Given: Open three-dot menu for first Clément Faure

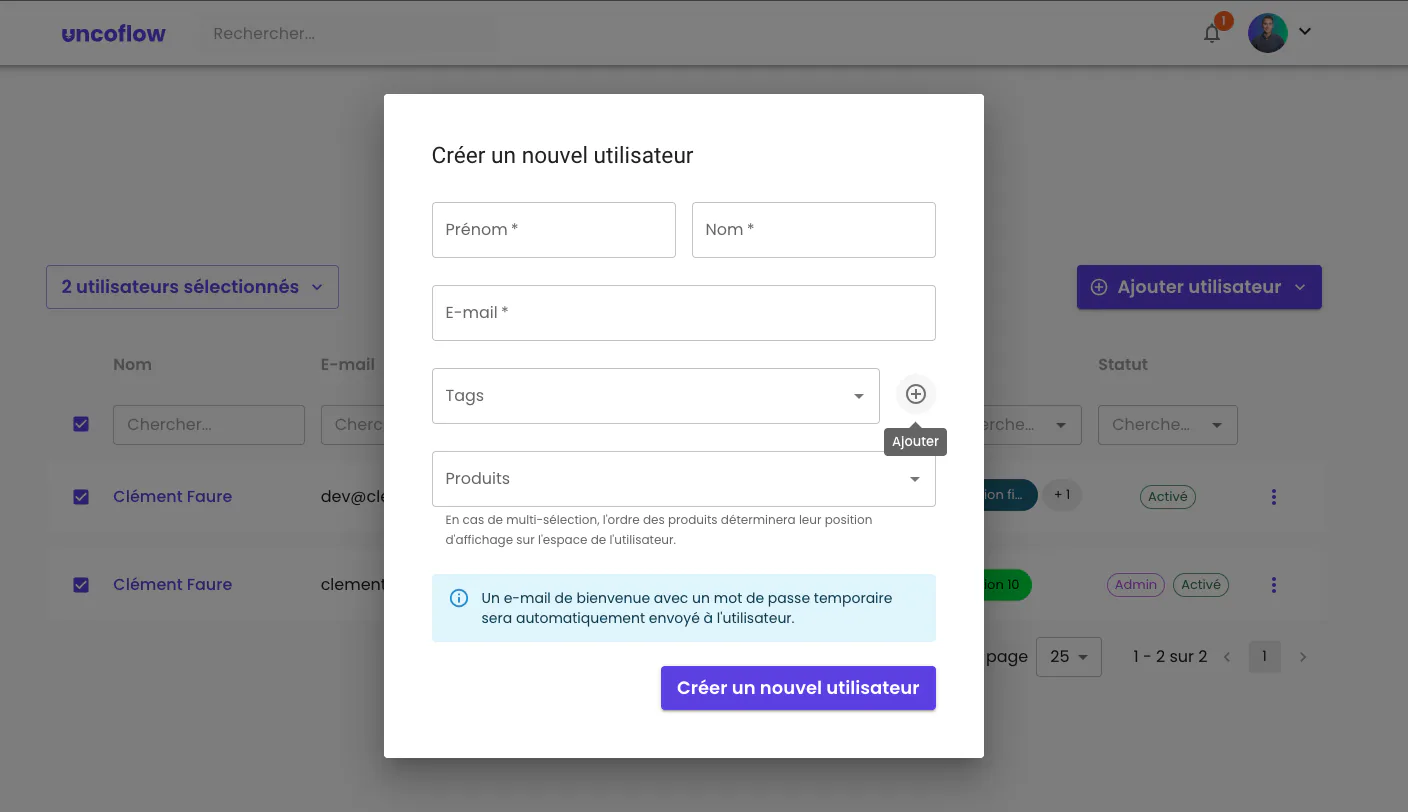Looking at the screenshot, I should click(x=1273, y=497).
